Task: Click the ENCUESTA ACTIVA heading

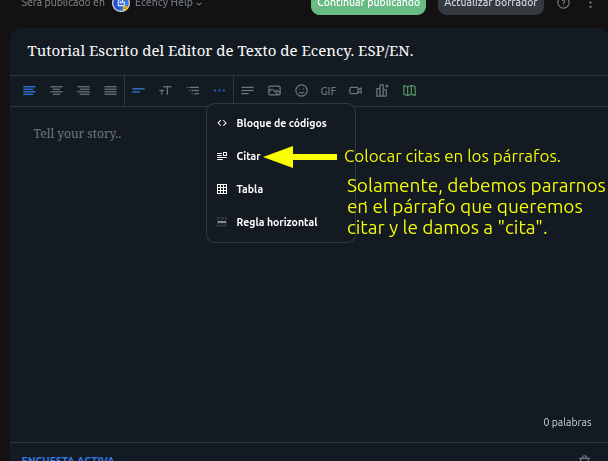Action: (x=68, y=458)
